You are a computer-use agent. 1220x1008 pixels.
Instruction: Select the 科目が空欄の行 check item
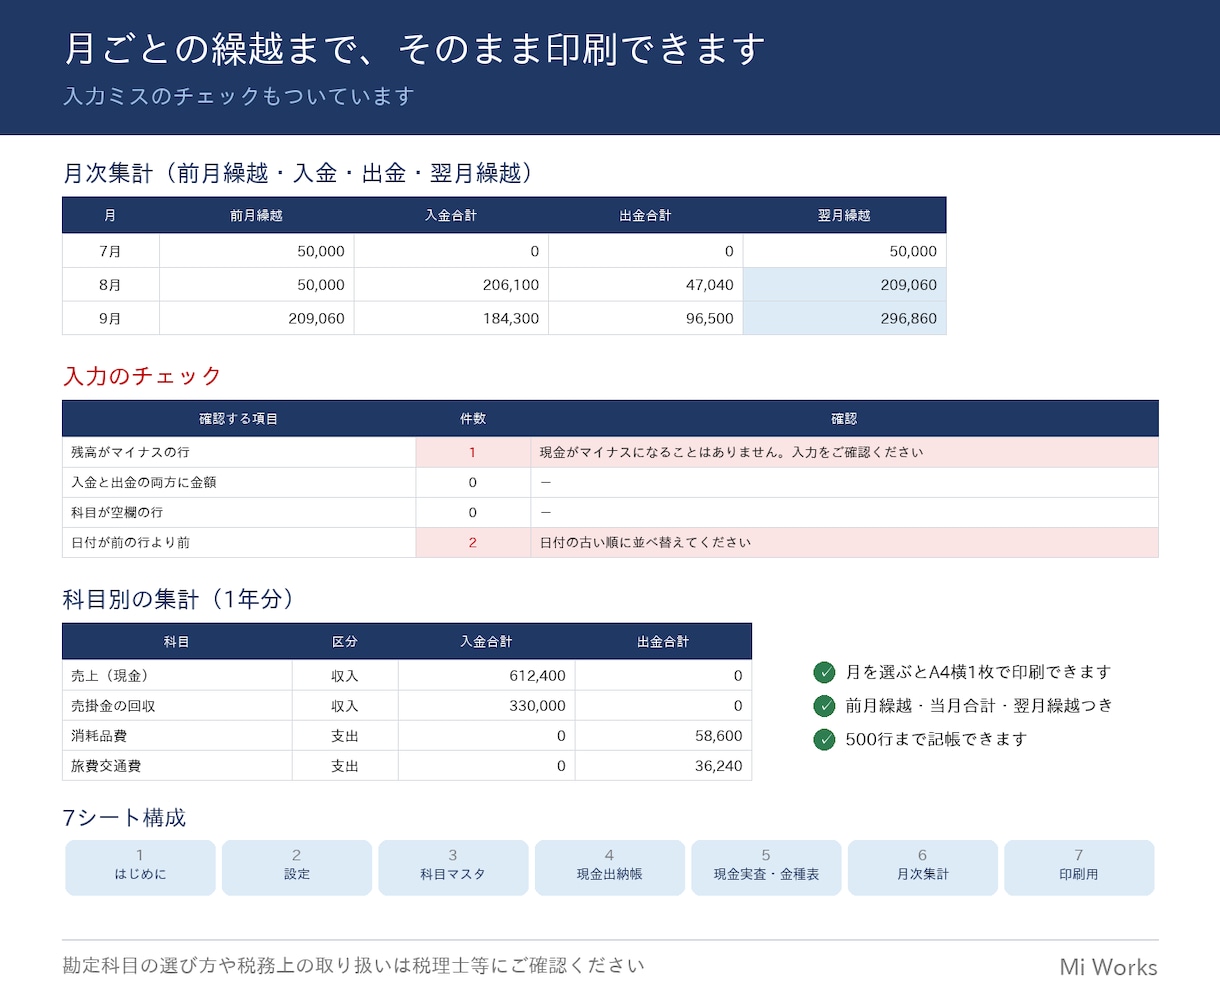click(239, 512)
